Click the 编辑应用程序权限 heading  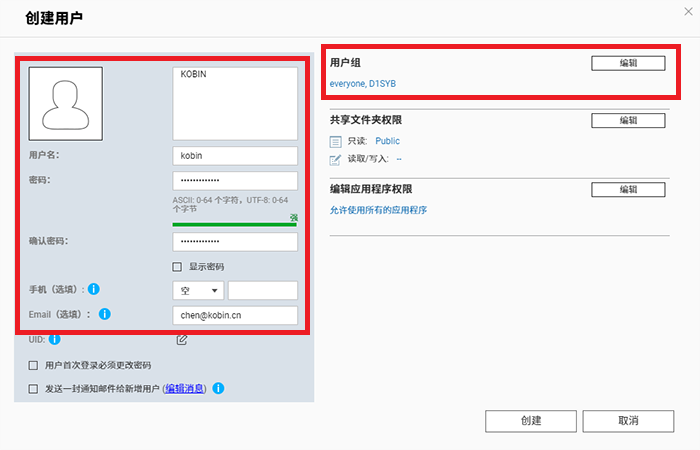371,189
